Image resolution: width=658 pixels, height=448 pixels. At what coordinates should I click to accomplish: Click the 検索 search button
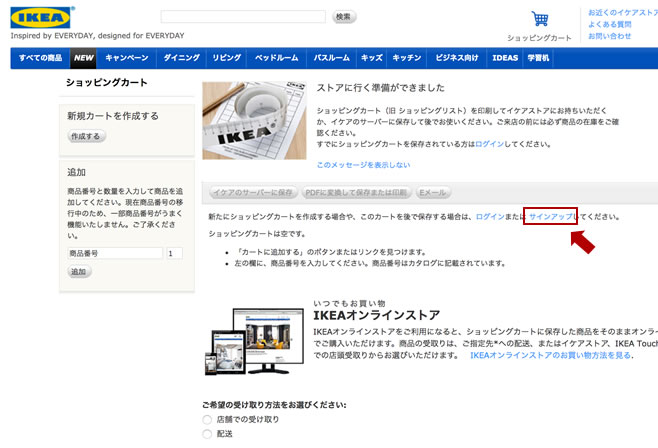click(344, 17)
